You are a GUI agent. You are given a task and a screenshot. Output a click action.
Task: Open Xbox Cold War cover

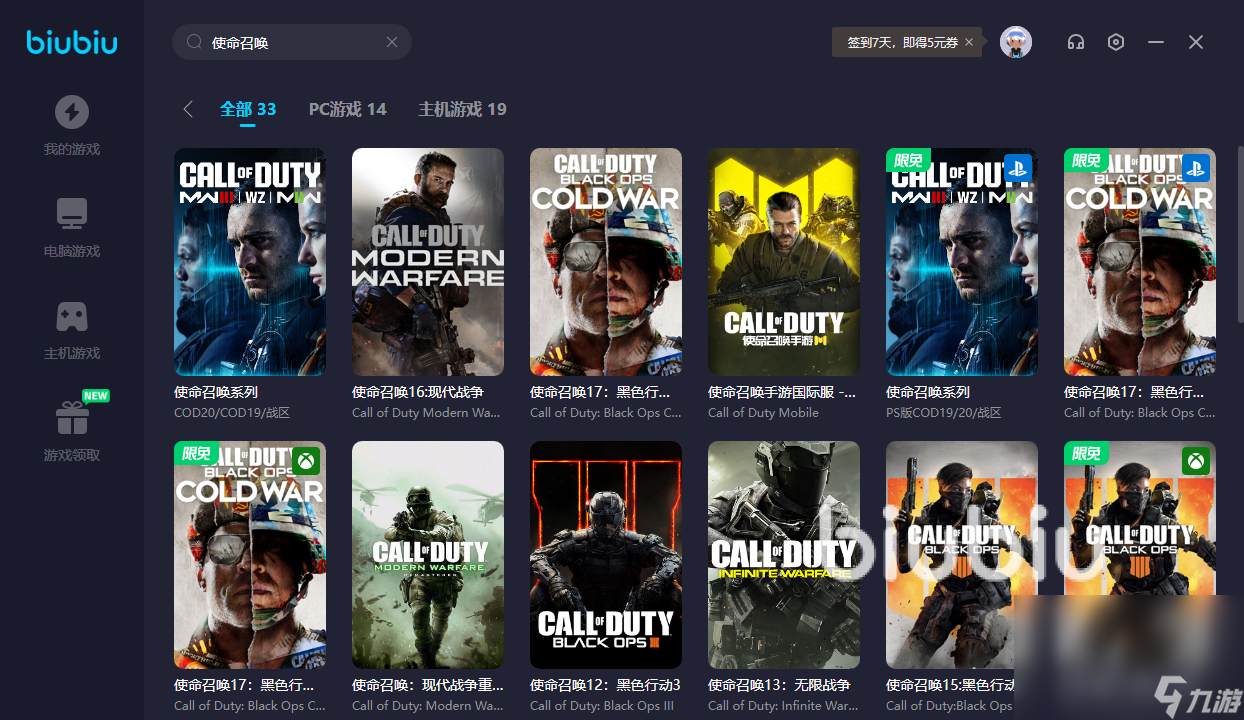point(250,555)
